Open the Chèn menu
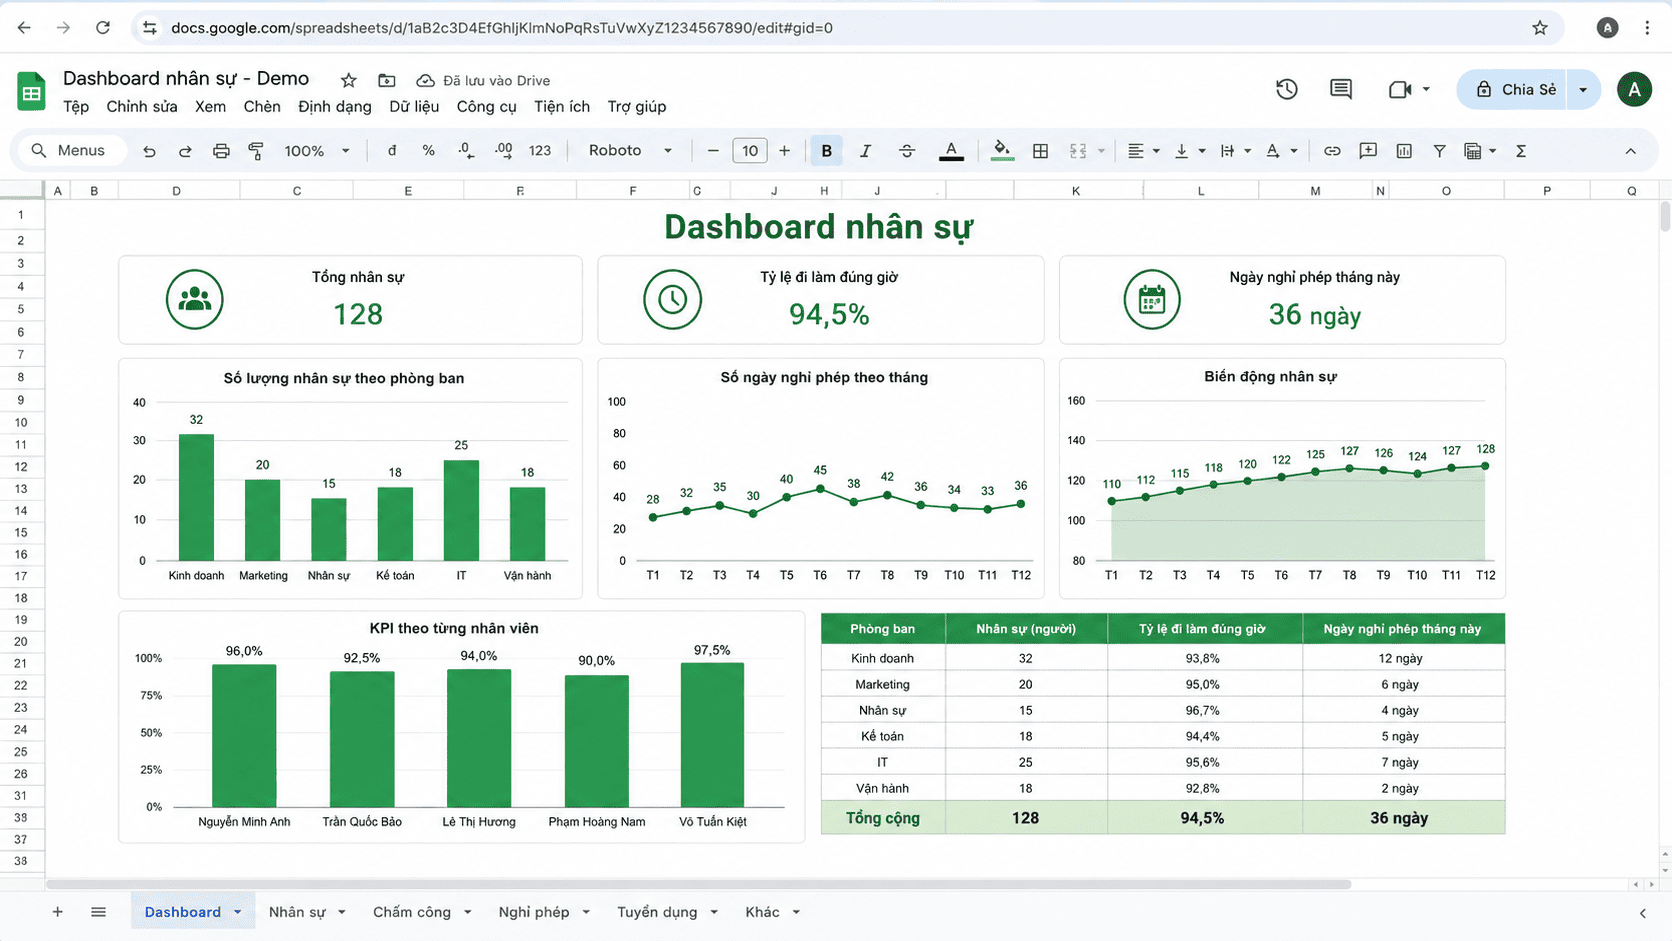The width and height of the screenshot is (1672, 941). click(x=262, y=107)
